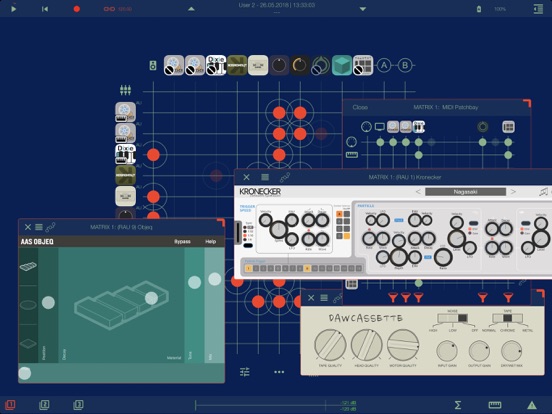Toggle the dimmed Kronecker row matrix node

click(216, 175)
